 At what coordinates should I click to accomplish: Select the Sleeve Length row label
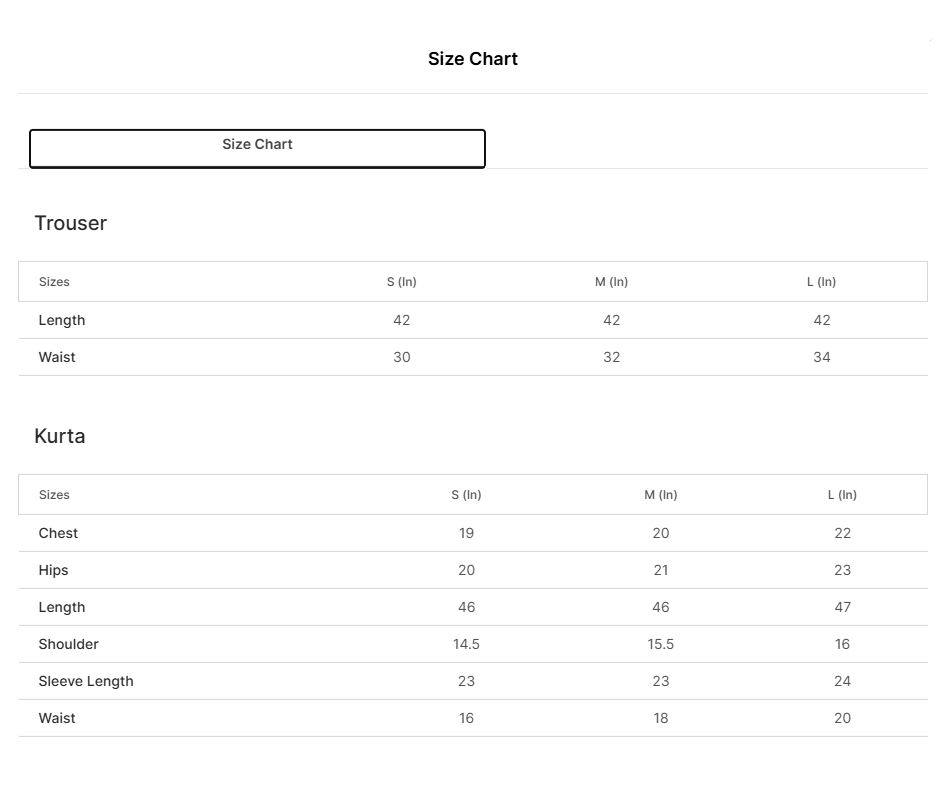86,681
